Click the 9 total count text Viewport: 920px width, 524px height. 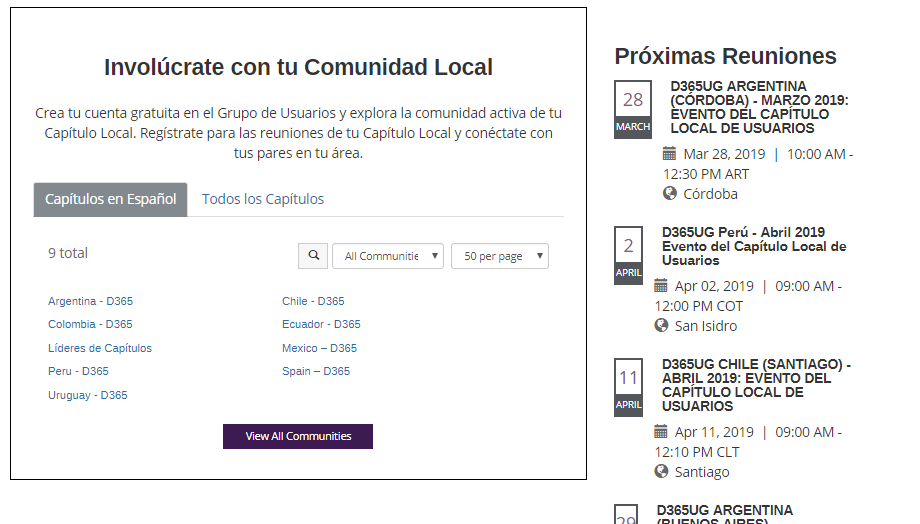point(68,253)
